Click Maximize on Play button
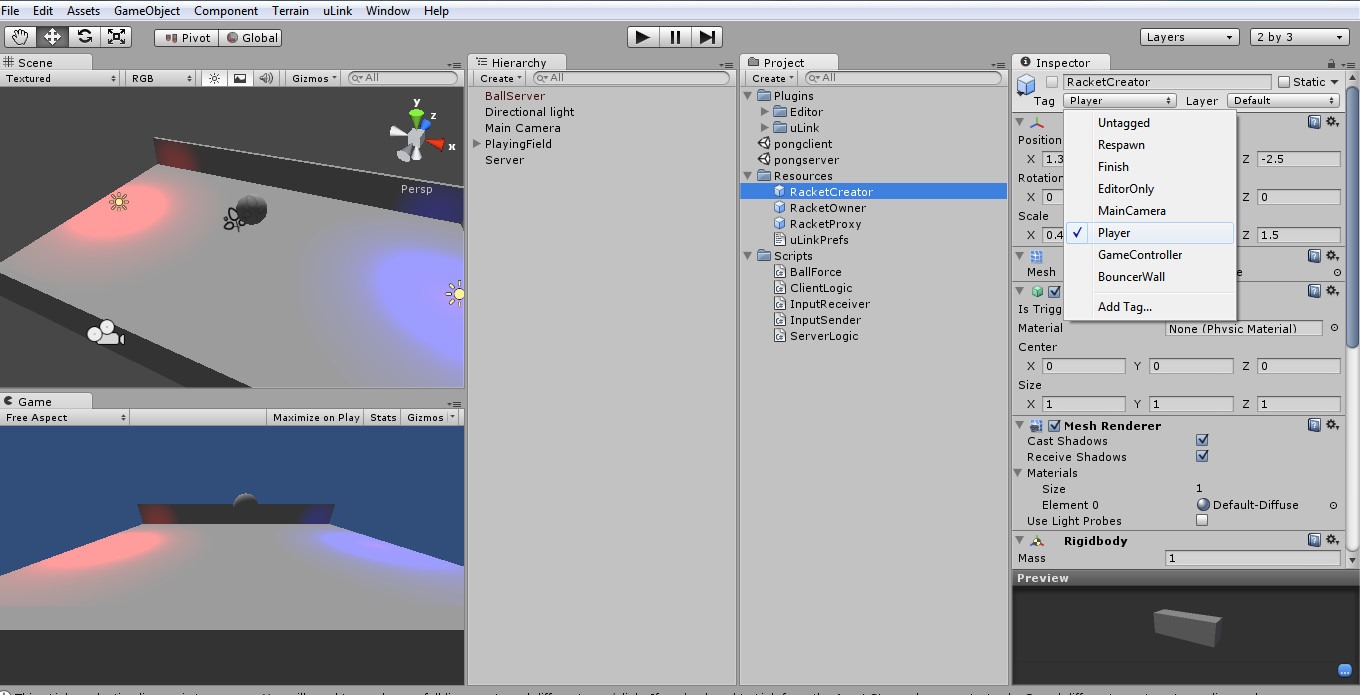 click(316, 417)
